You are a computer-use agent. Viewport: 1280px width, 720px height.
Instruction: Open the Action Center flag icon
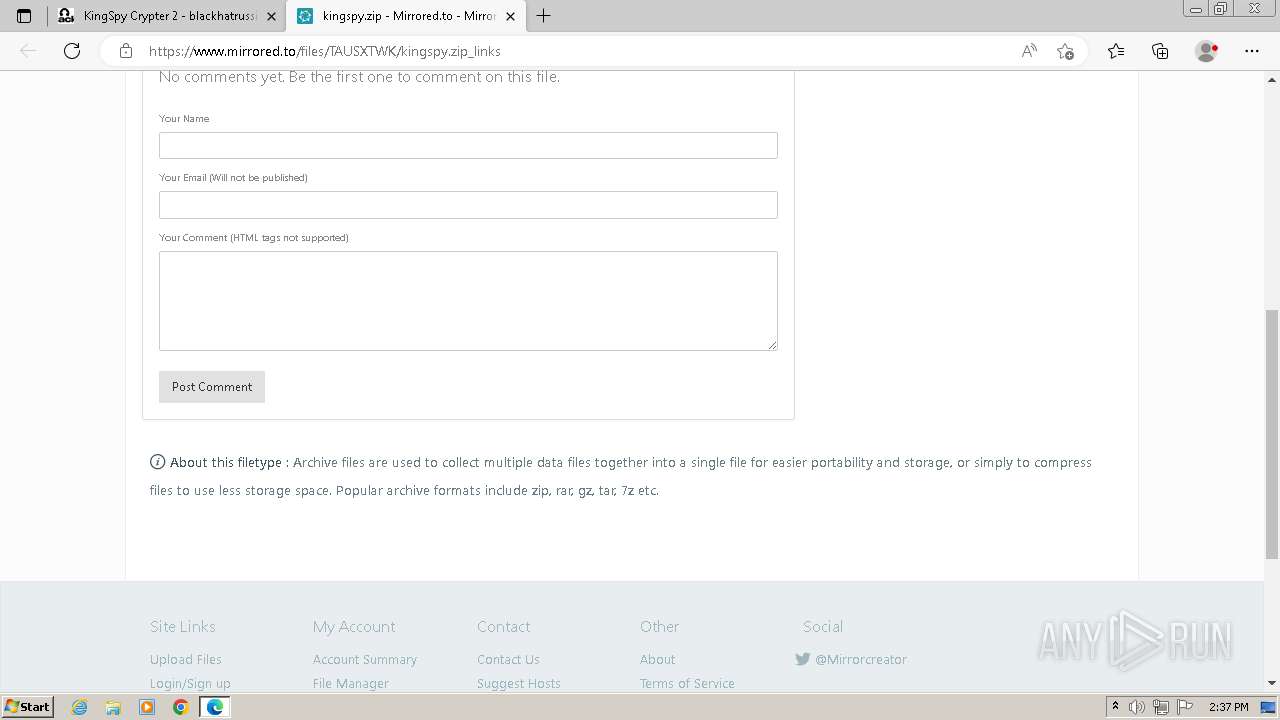(x=1183, y=707)
